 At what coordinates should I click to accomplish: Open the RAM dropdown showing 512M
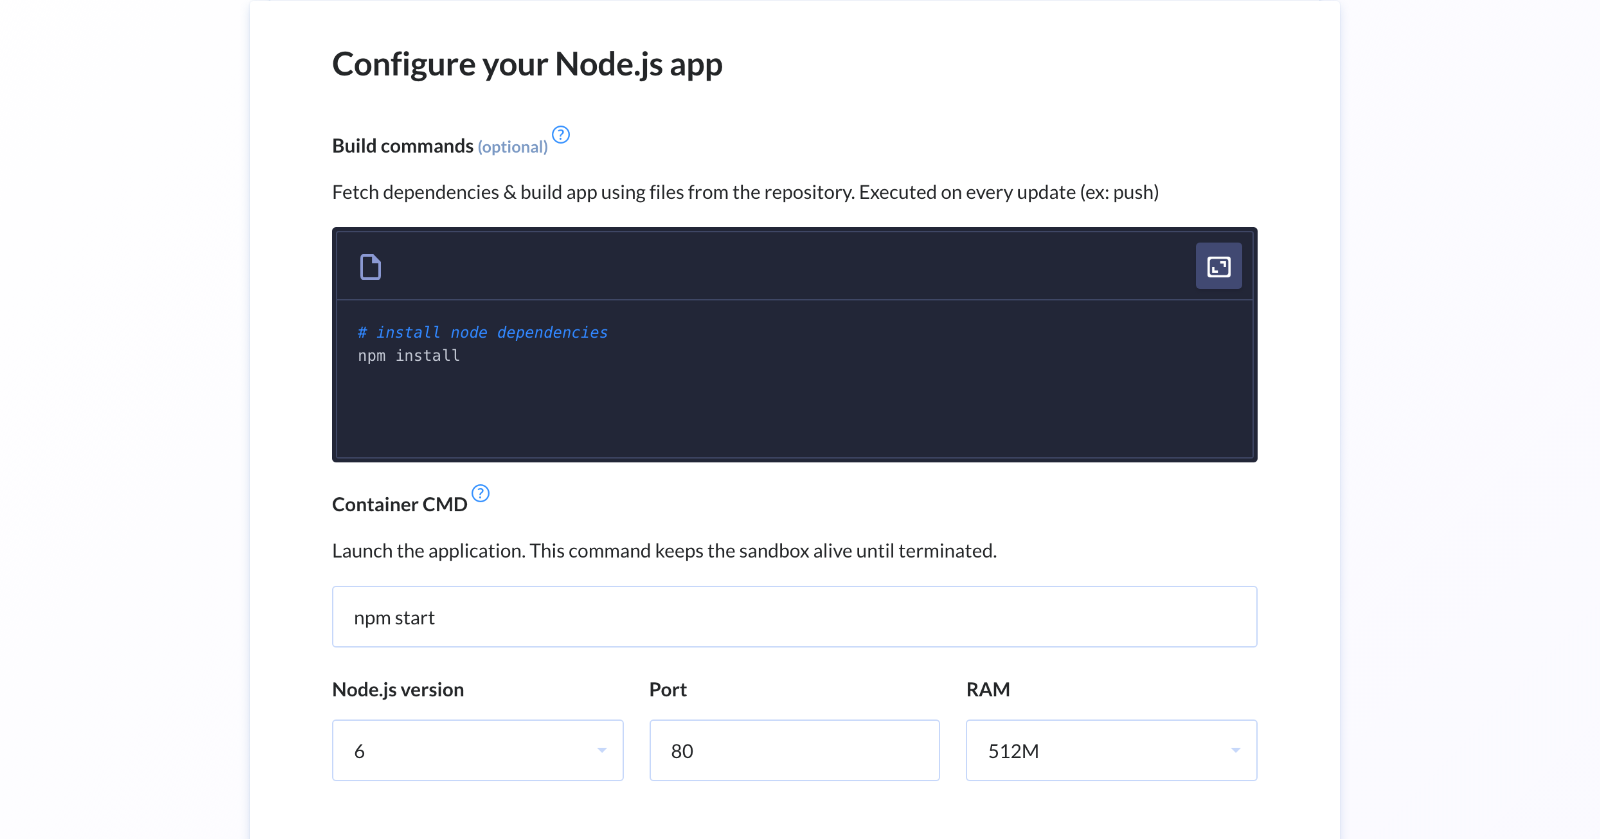coord(1111,750)
